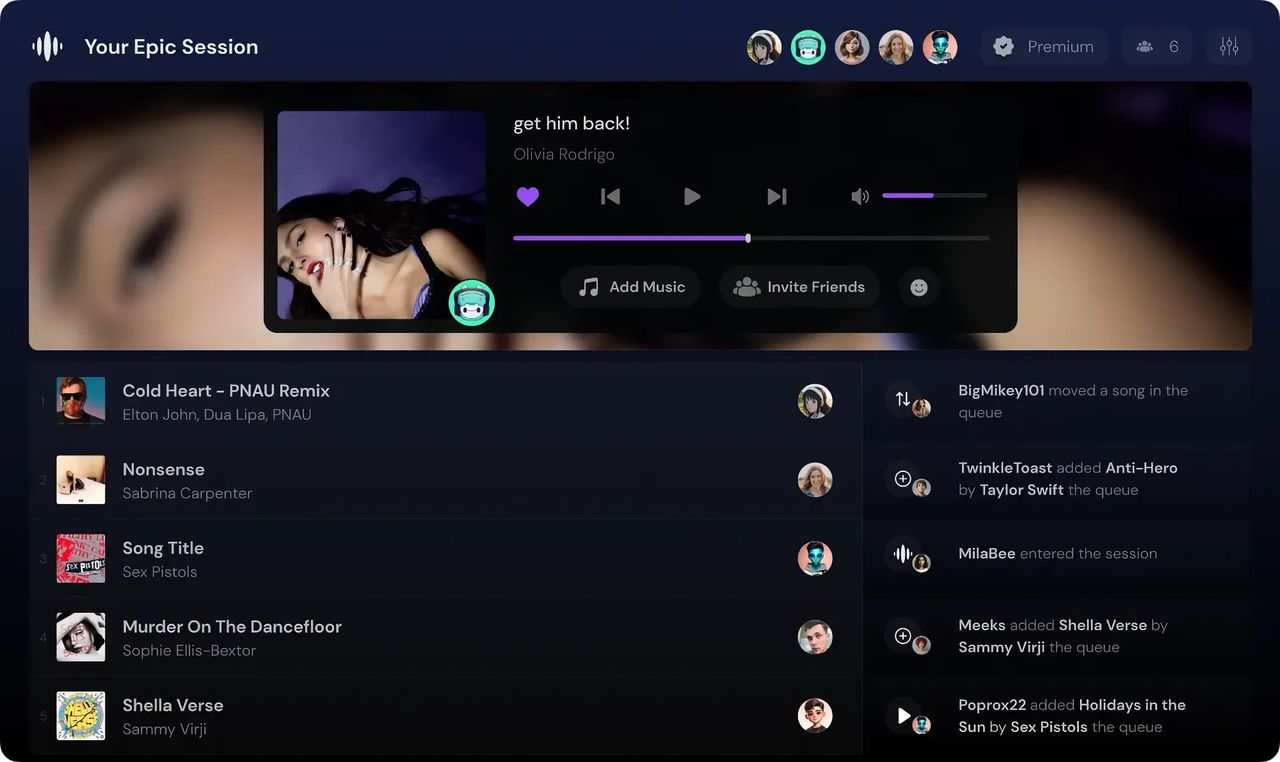The image size is (1280, 762).
Task: Open the 6 listeners count button
Action: coord(1157,47)
